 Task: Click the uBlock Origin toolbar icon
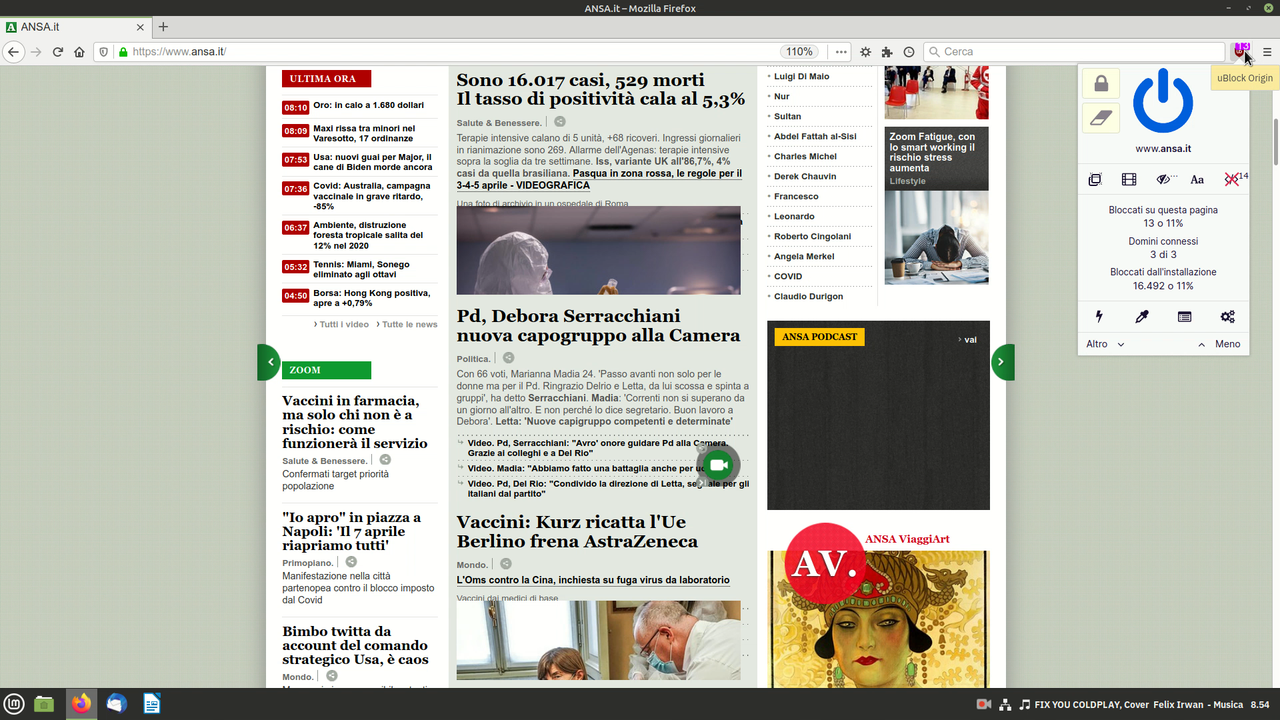tap(1241, 51)
